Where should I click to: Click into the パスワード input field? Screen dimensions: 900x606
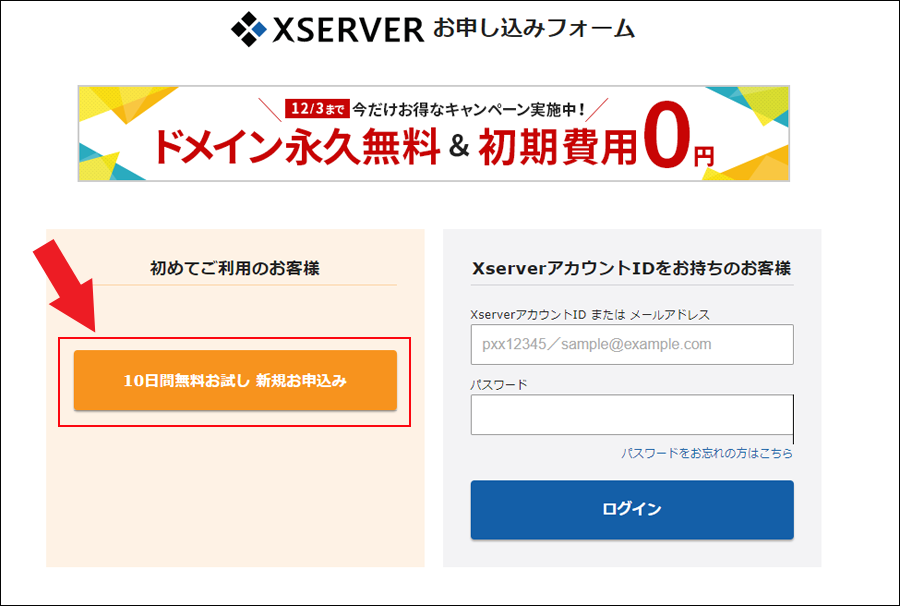[x=632, y=414]
